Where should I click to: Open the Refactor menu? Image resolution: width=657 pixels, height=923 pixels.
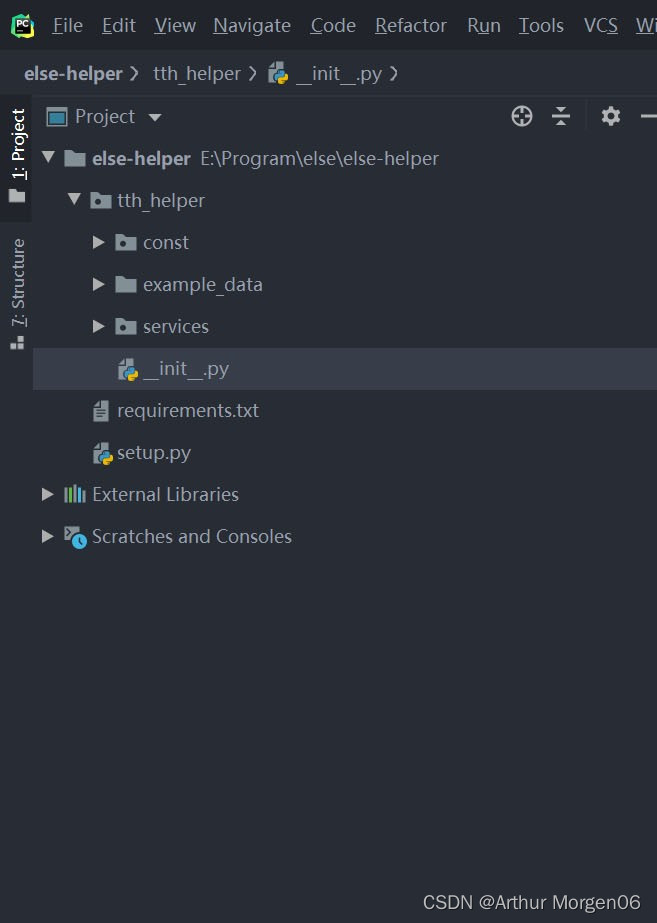410,25
